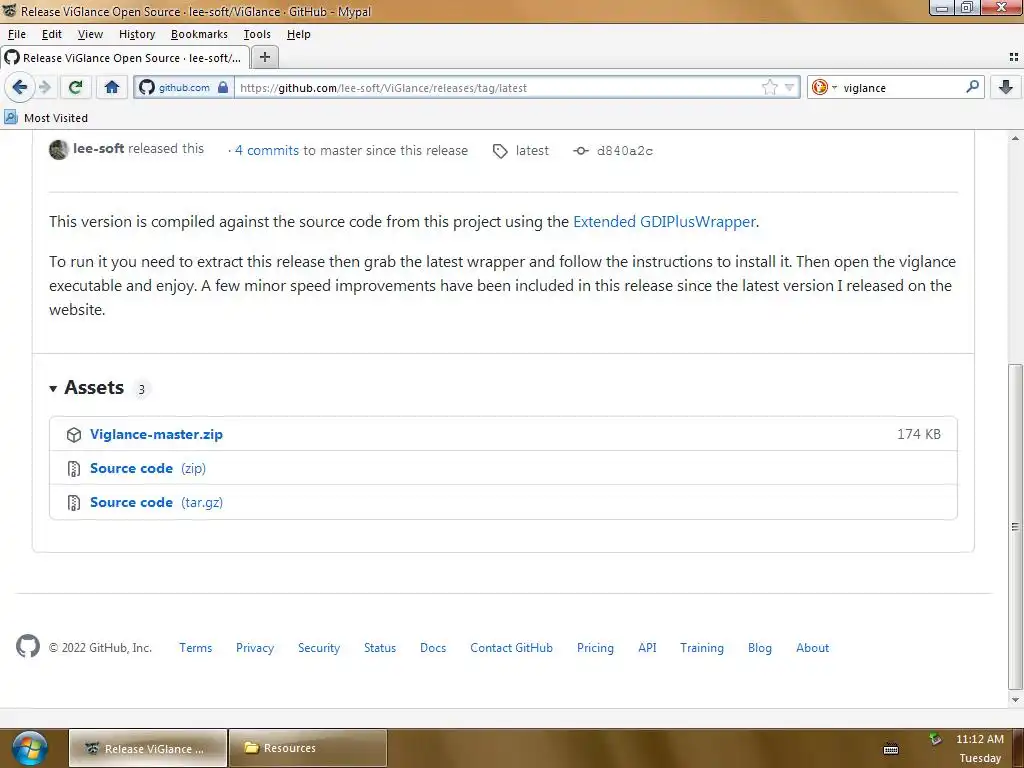Bookmark this page with the star icon
This screenshot has height=768, width=1024.
point(770,87)
